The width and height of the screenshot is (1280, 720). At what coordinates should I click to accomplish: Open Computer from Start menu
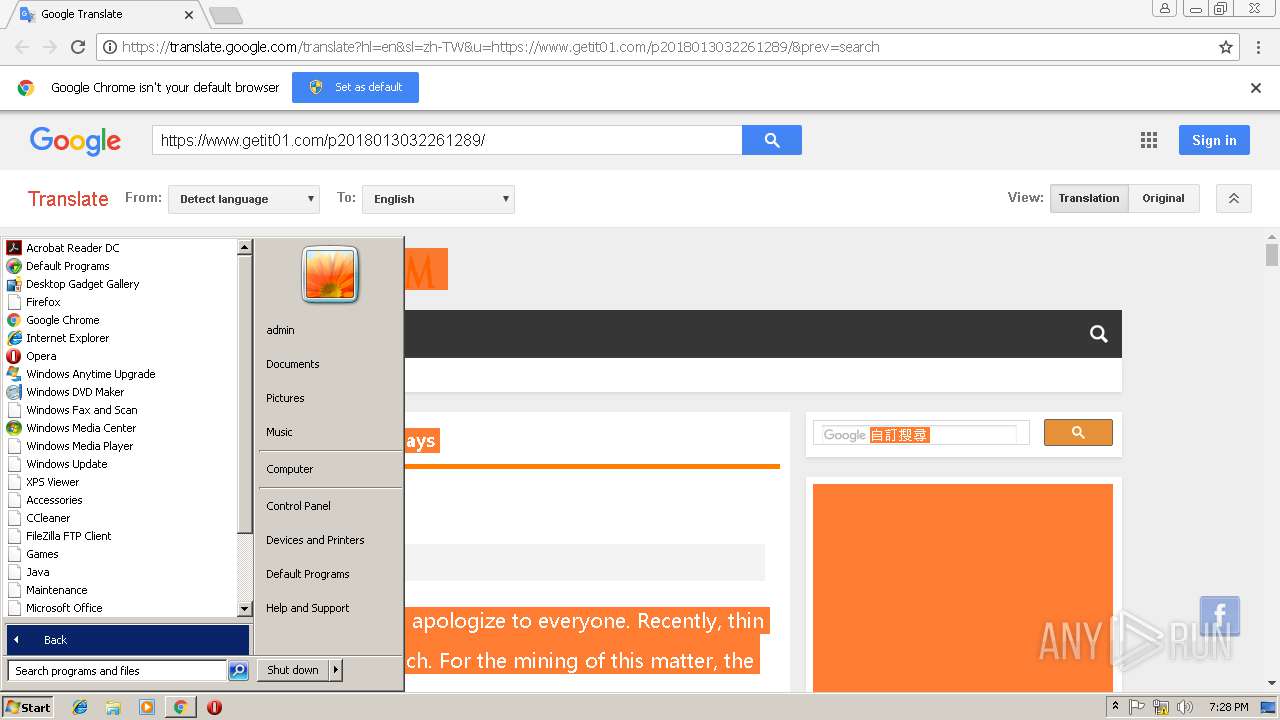(x=290, y=469)
